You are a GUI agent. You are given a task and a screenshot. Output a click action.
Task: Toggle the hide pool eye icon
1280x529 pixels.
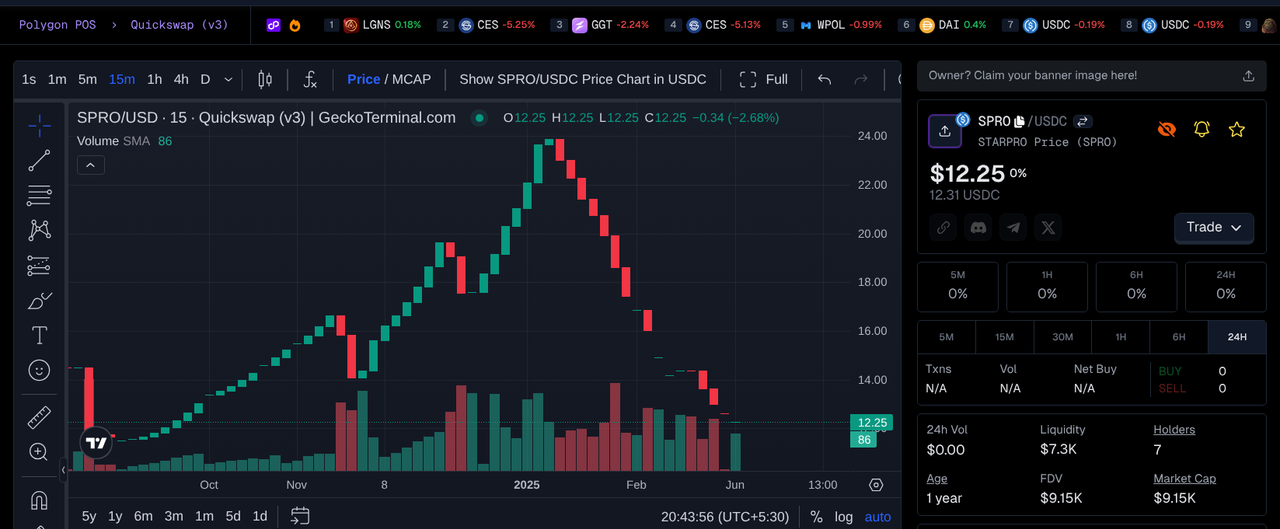pos(1166,129)
